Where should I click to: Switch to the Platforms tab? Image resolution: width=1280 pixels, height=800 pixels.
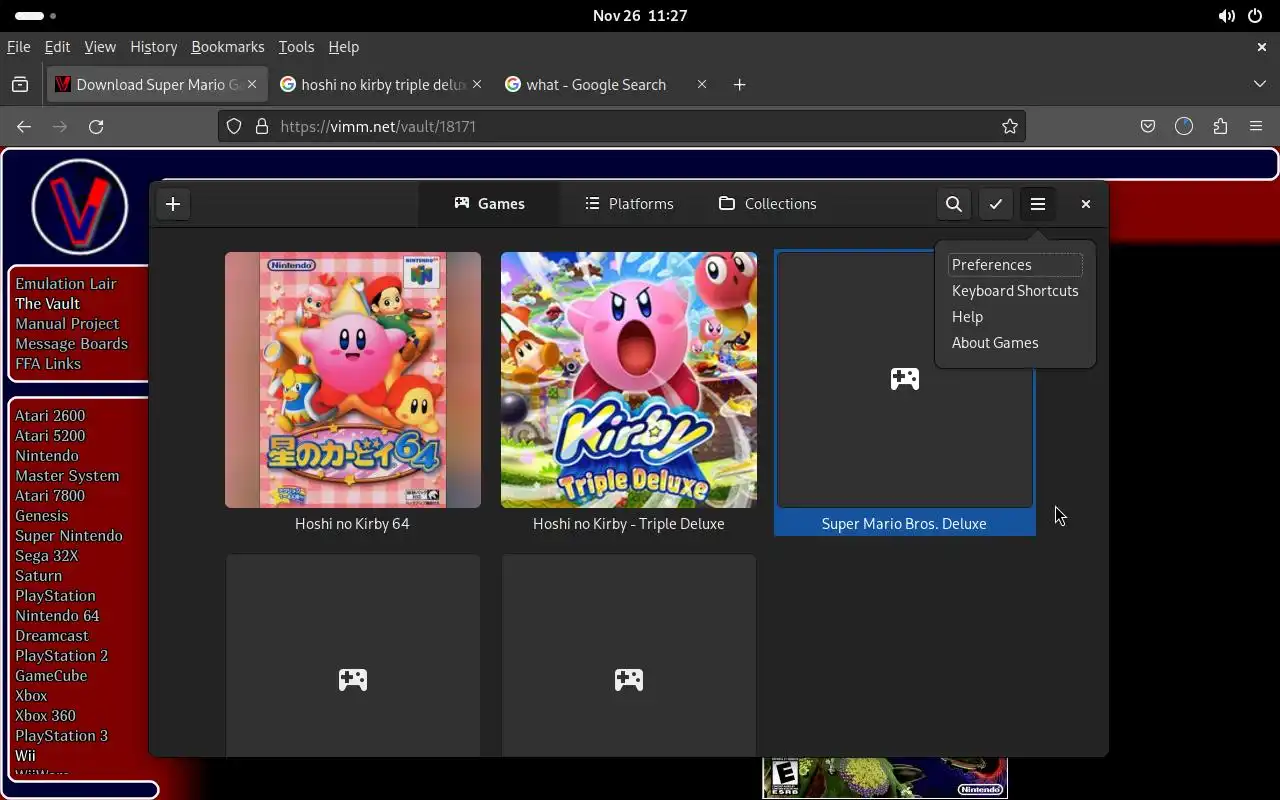click(x=629, y=204)
